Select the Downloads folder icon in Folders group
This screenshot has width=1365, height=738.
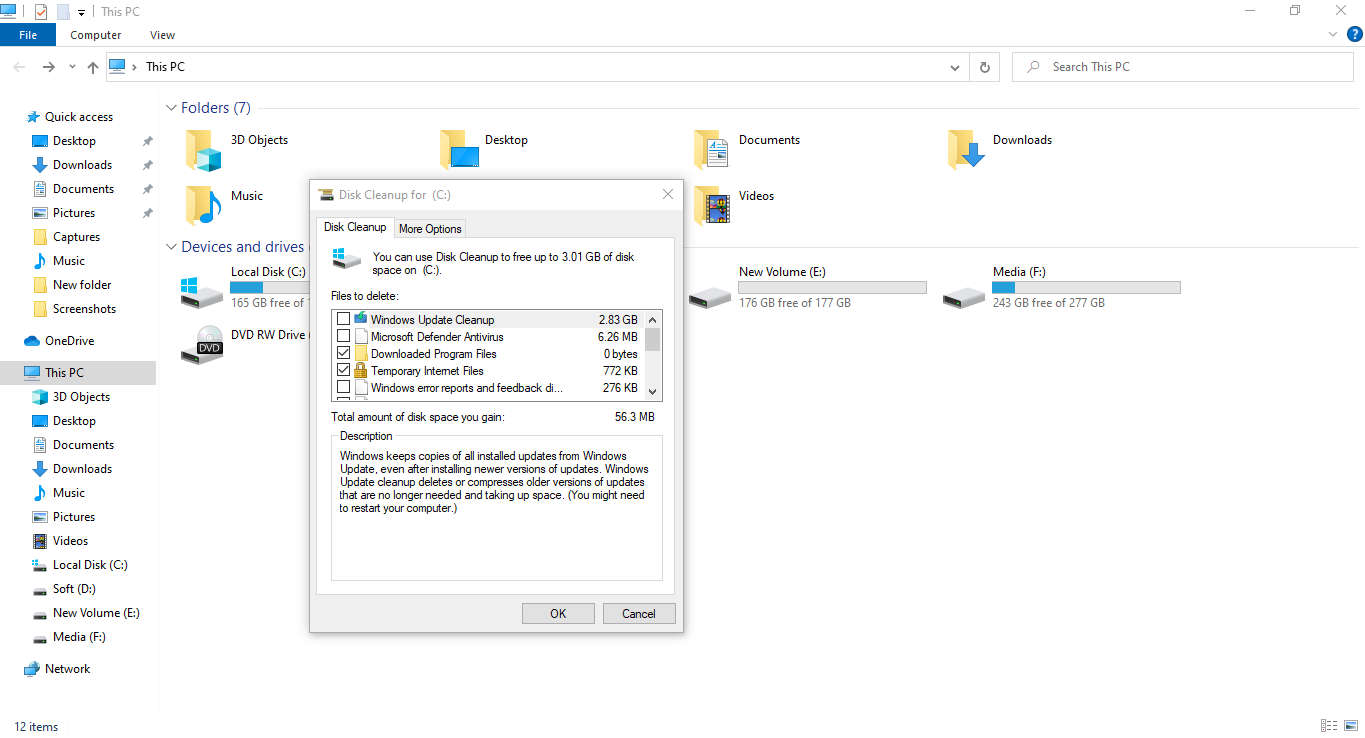click(967, 149)
